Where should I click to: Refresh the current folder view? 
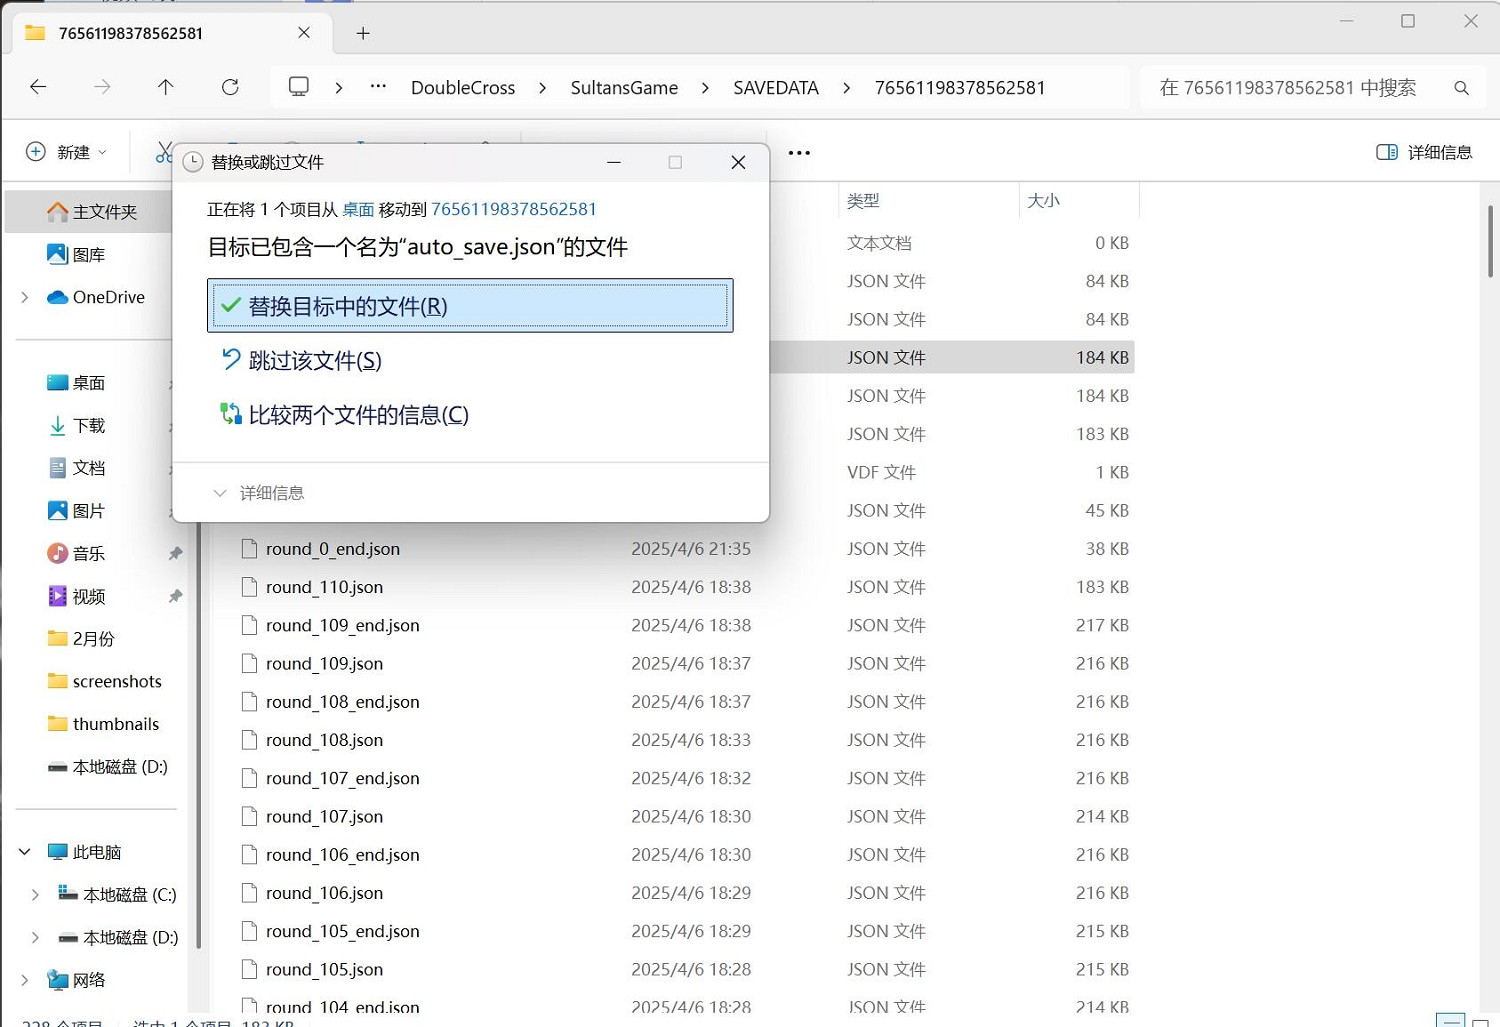230,87
